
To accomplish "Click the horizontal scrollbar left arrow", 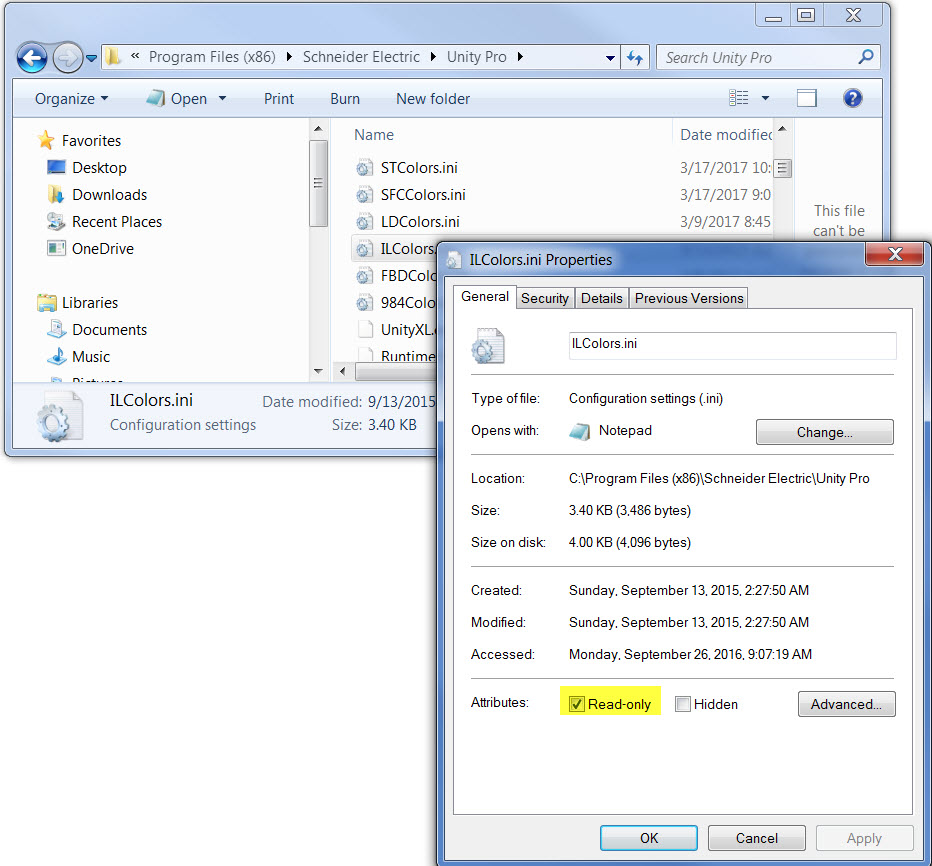I will coord(342,371).
